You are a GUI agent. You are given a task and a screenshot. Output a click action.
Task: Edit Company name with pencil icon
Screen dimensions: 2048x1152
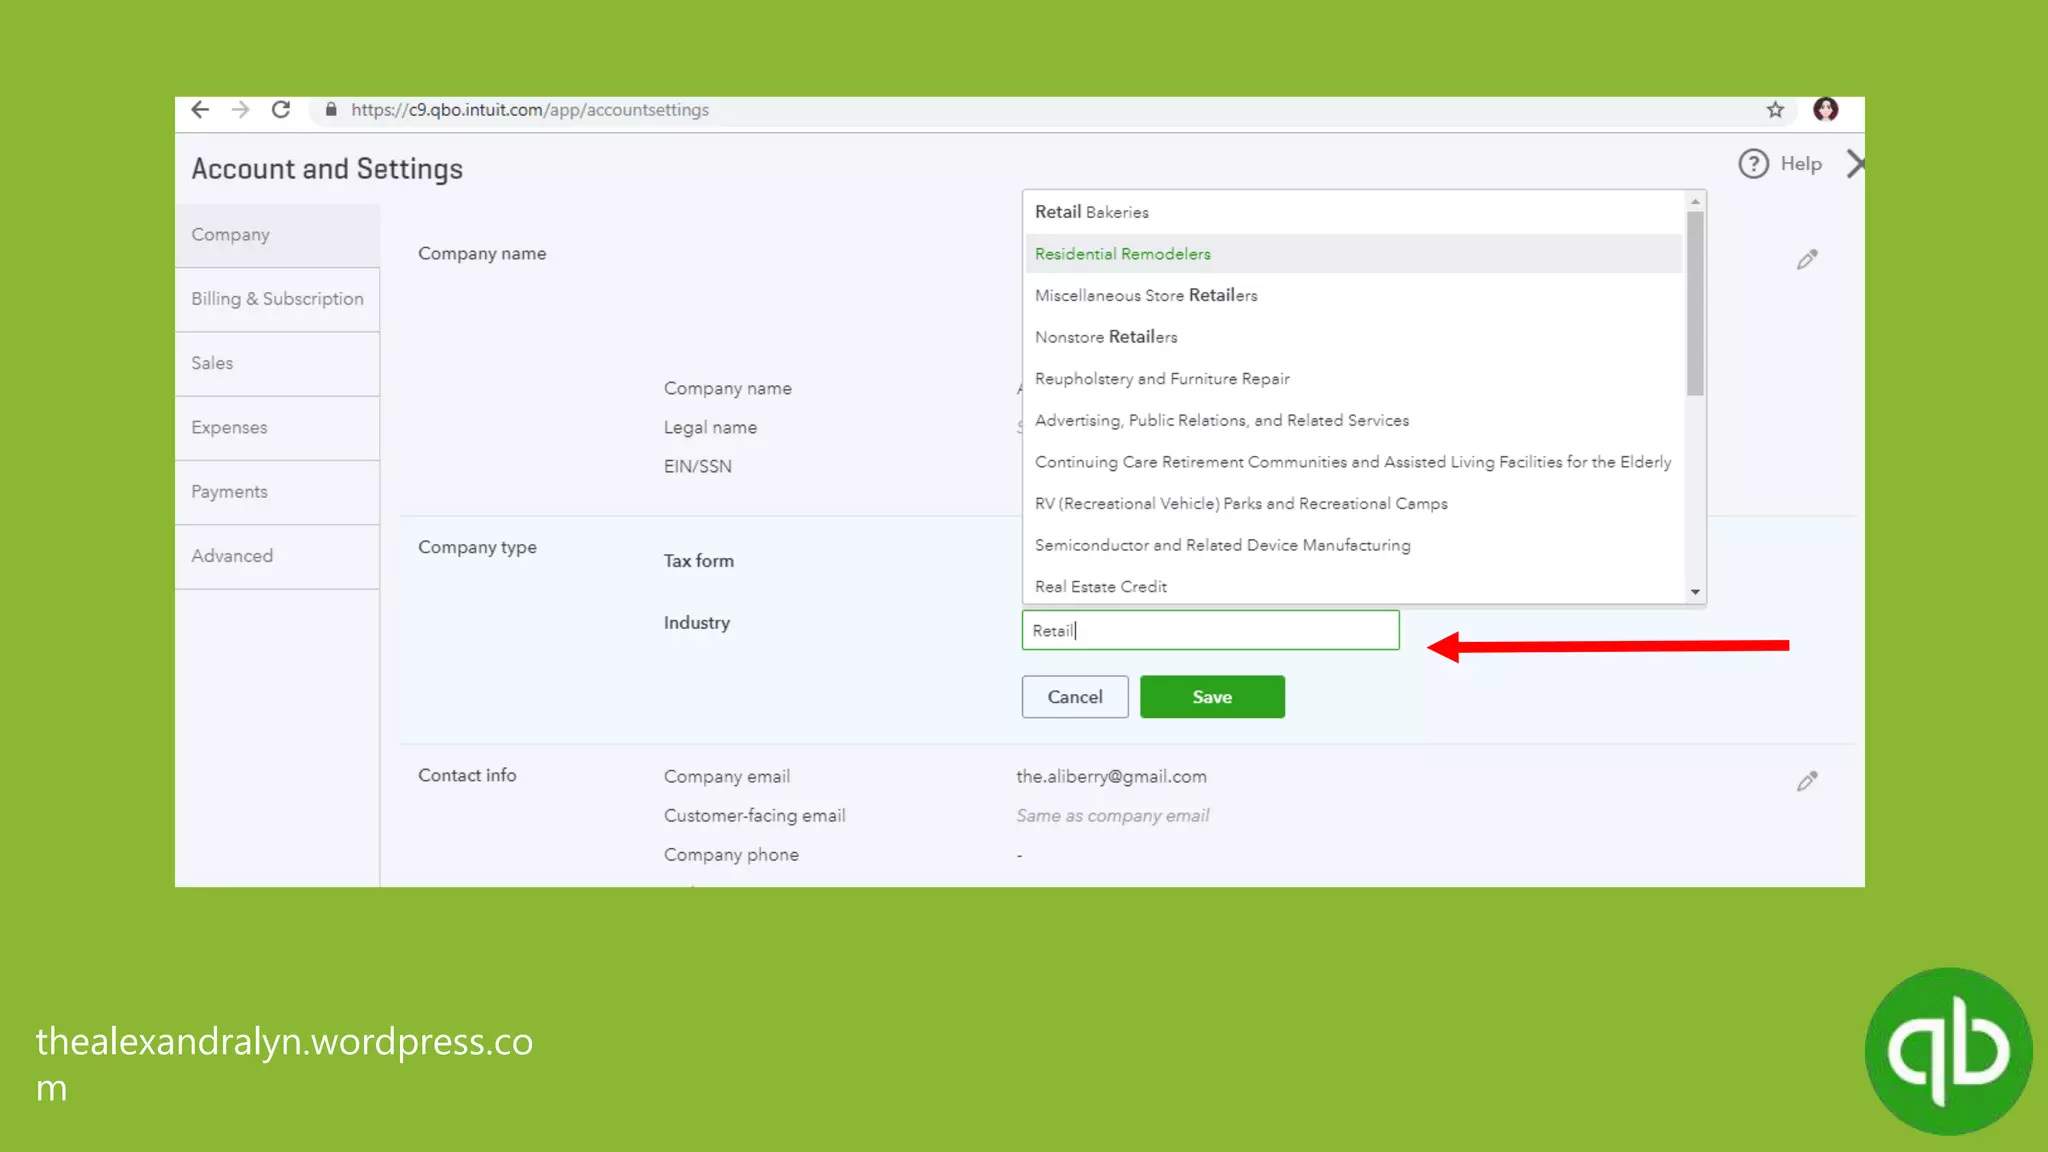coord(1806,260)
